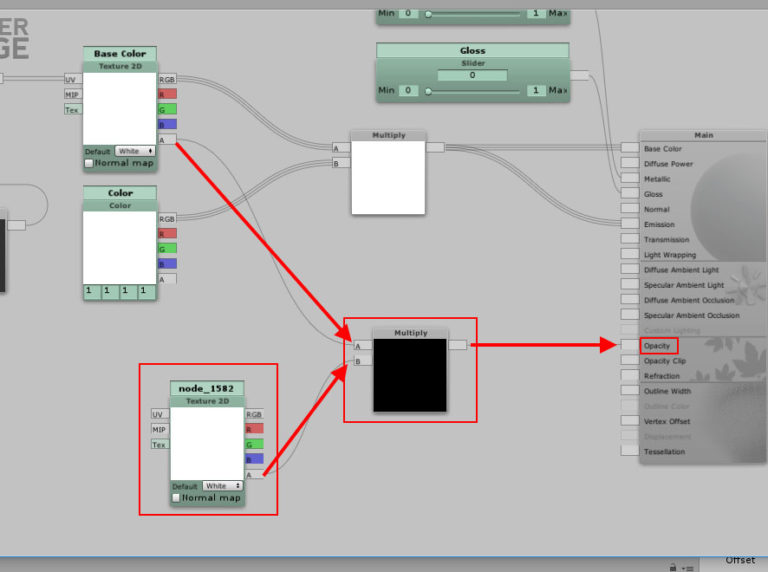Open Default White dropdown on Base Color node
768x572 pixels.
134,151
